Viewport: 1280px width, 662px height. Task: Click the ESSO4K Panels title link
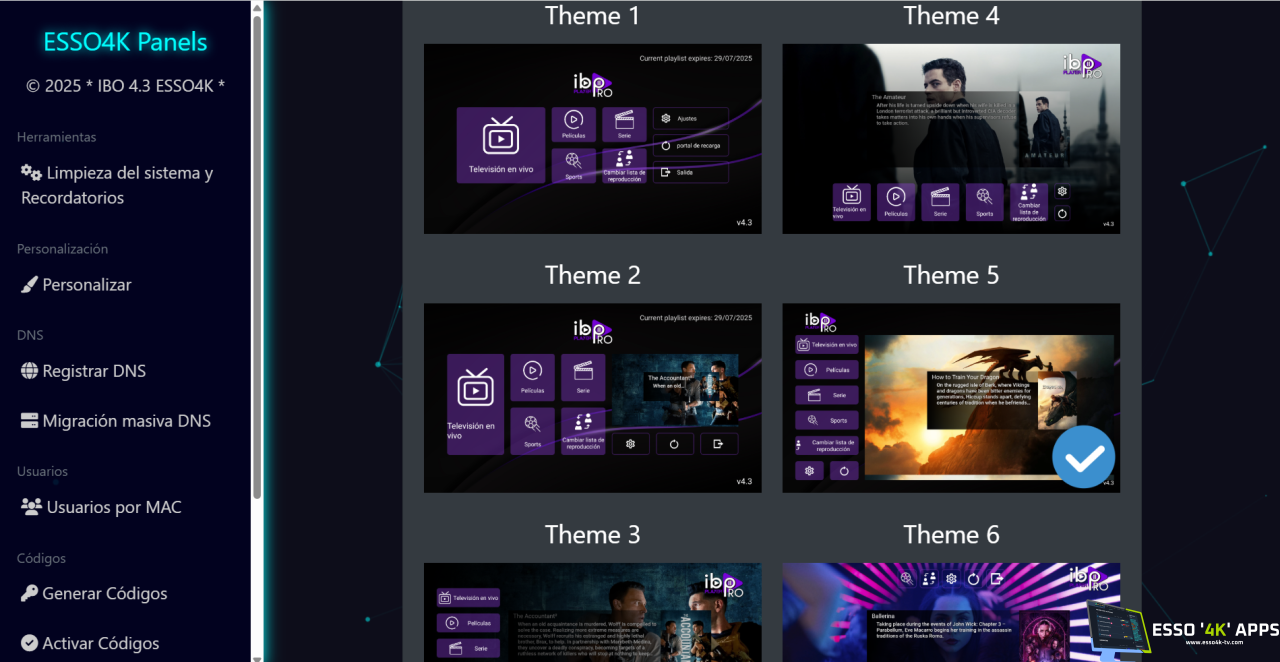point(125,42)
